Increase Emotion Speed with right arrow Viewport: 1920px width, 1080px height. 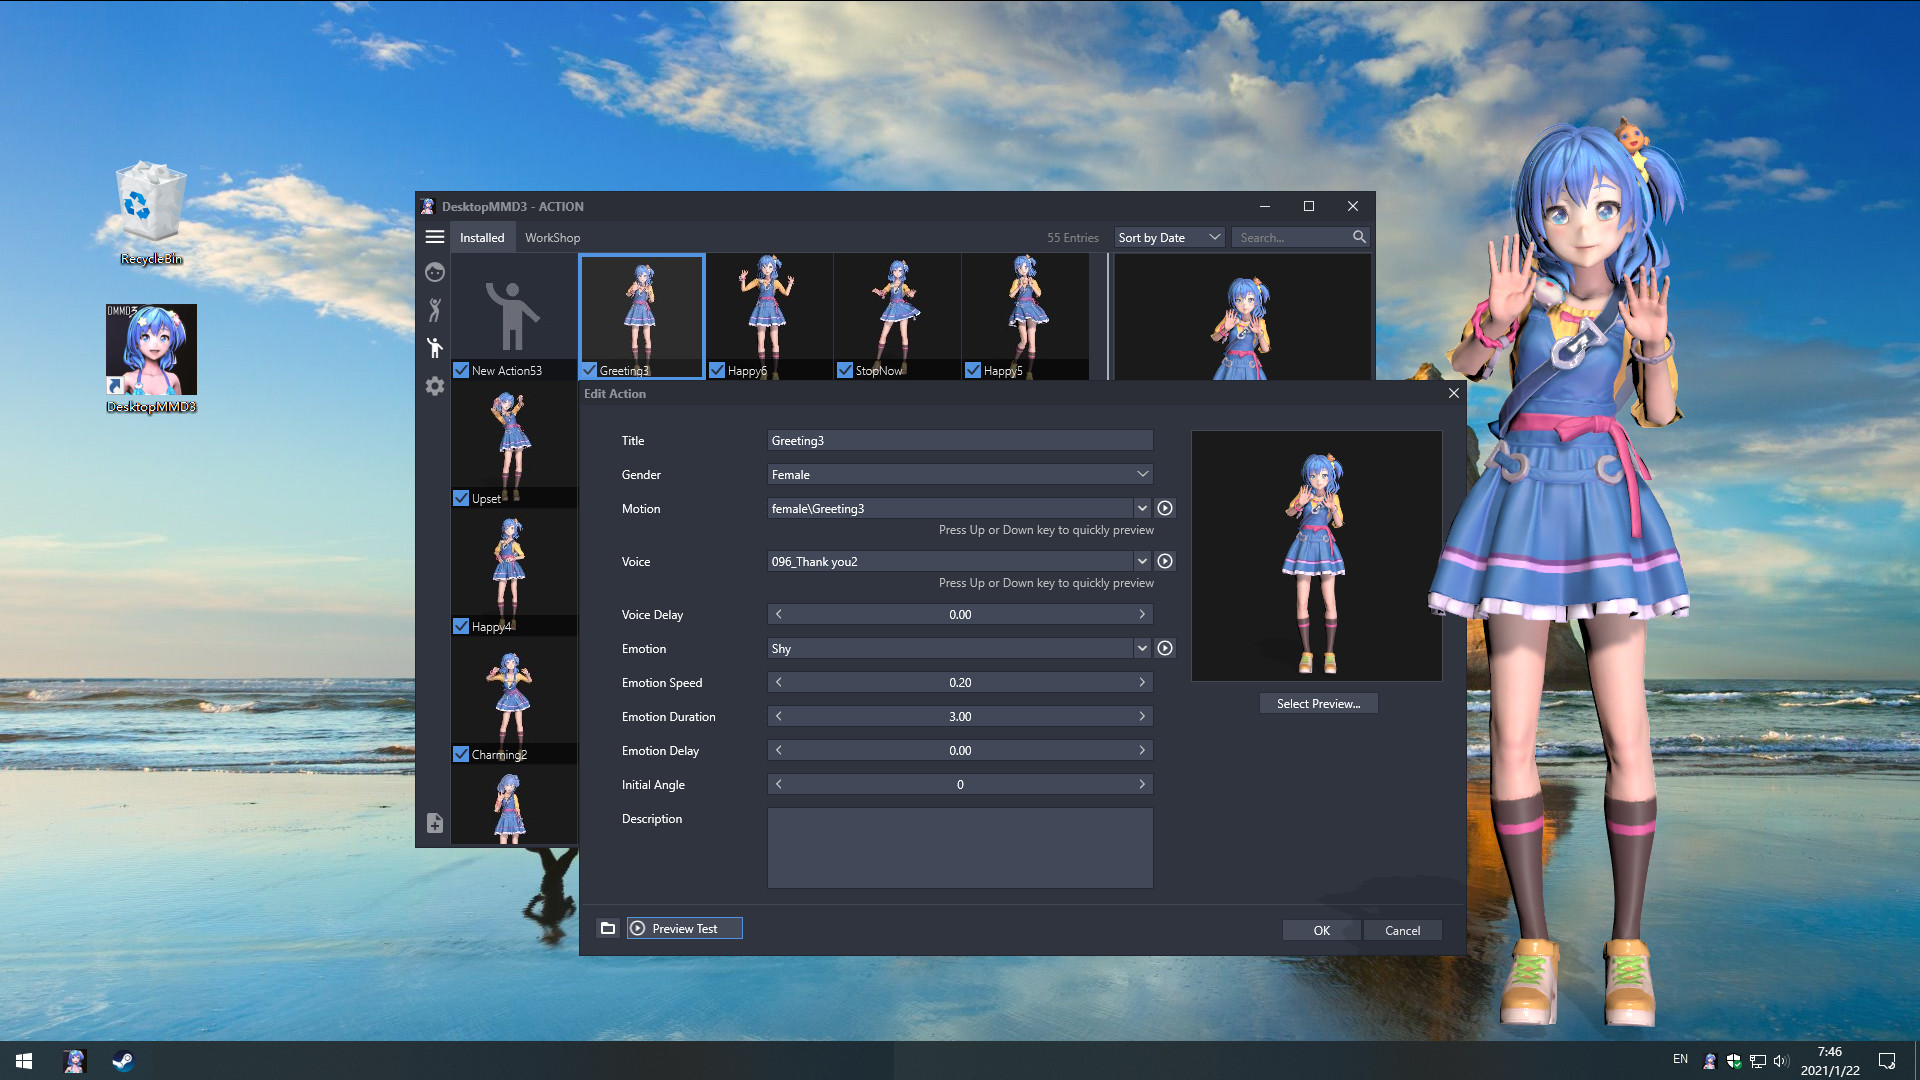tap(1141, 682)
